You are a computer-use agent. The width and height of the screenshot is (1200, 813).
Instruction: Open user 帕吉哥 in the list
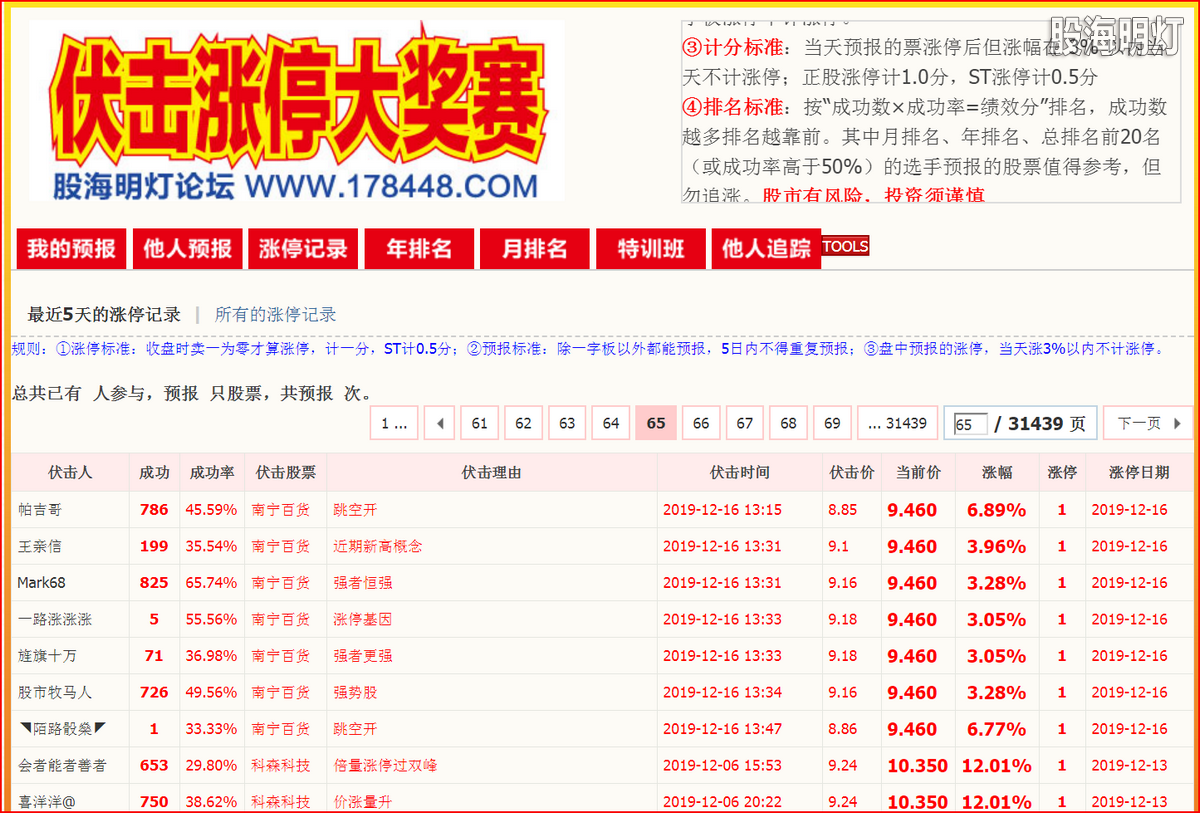(x=39, y=510)
